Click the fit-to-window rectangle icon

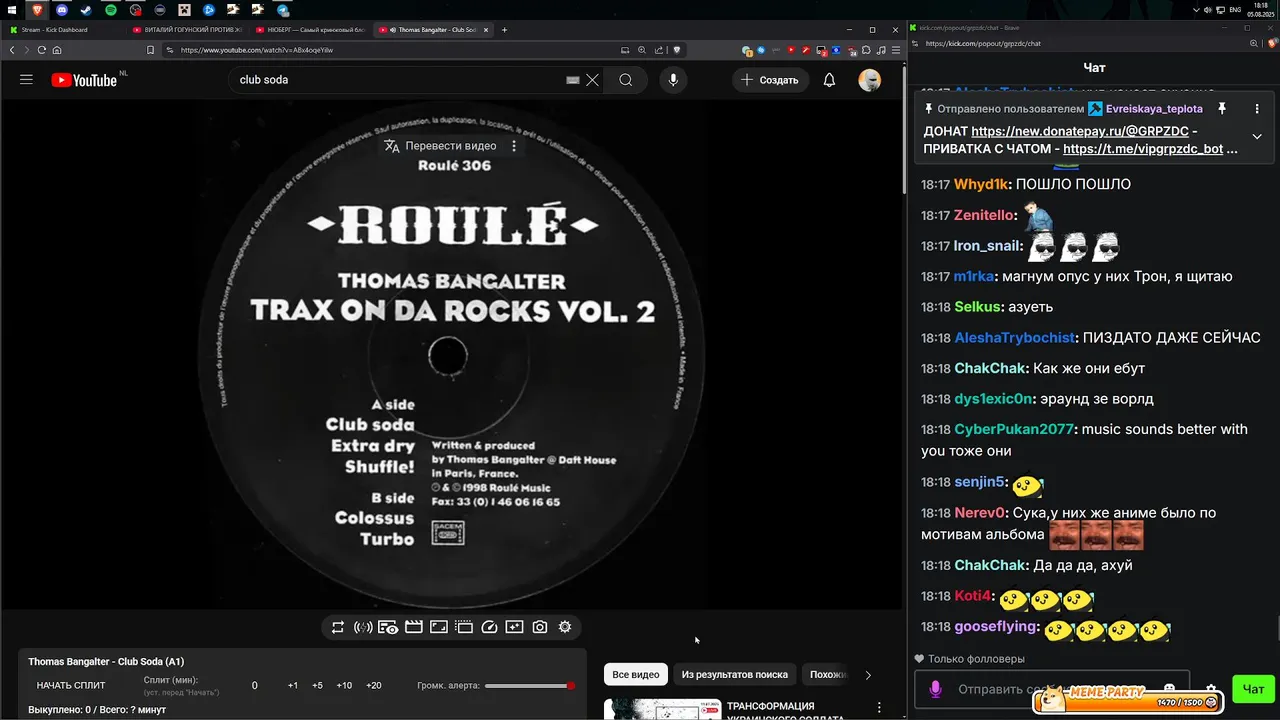439,627
